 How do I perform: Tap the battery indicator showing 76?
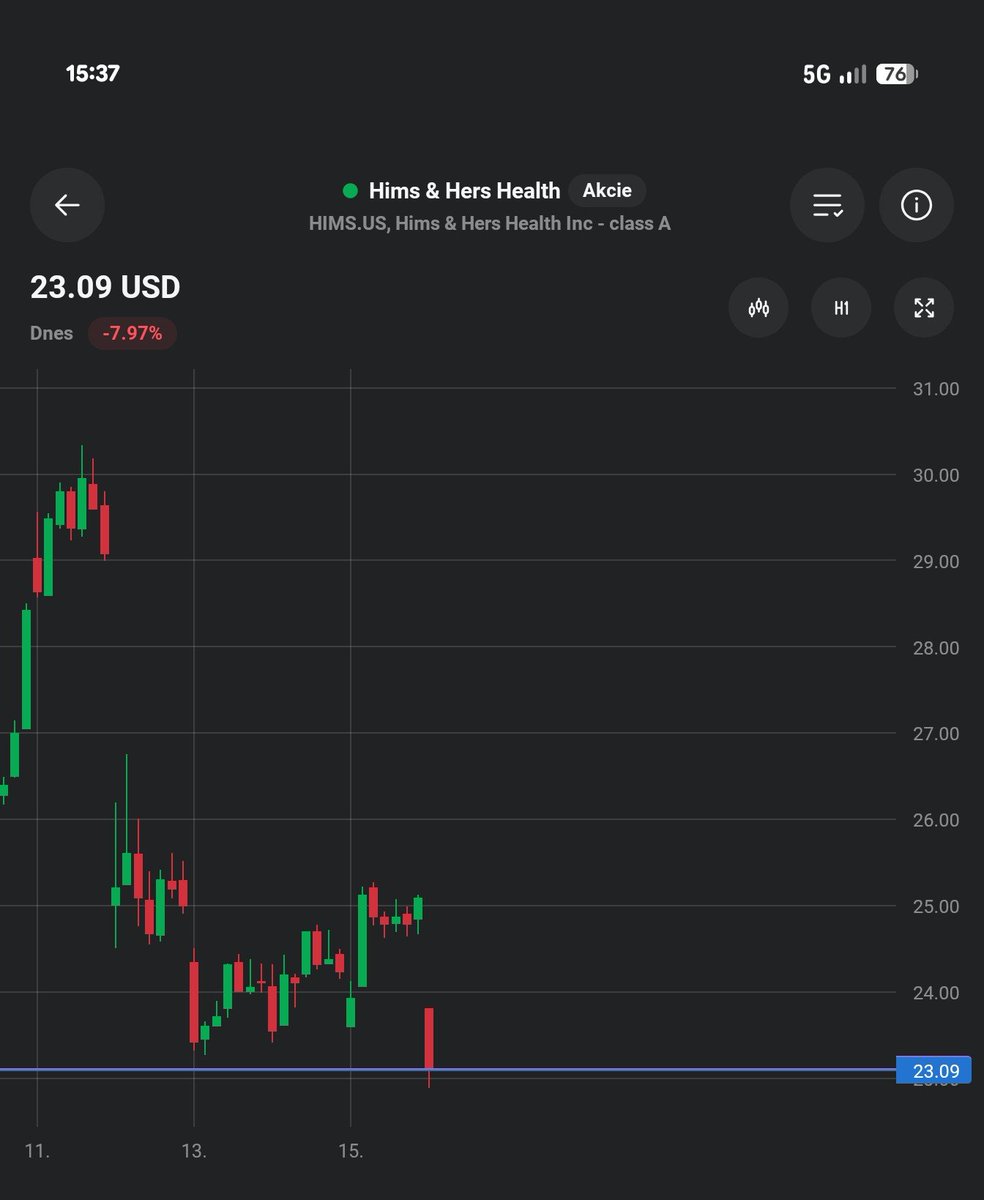897,74
